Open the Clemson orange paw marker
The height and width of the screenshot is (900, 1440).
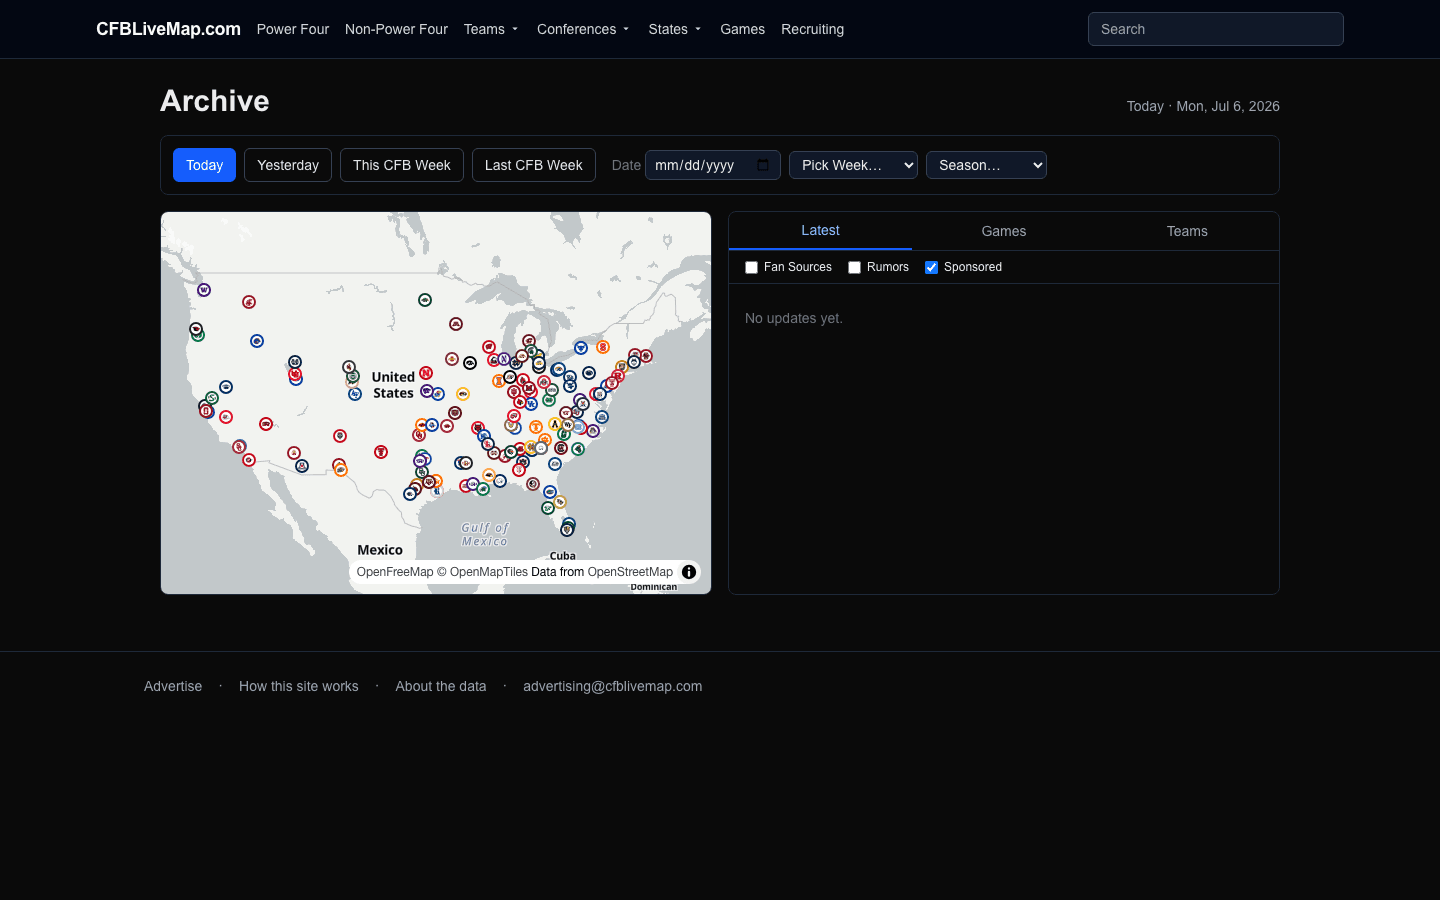tap(545, 440)
